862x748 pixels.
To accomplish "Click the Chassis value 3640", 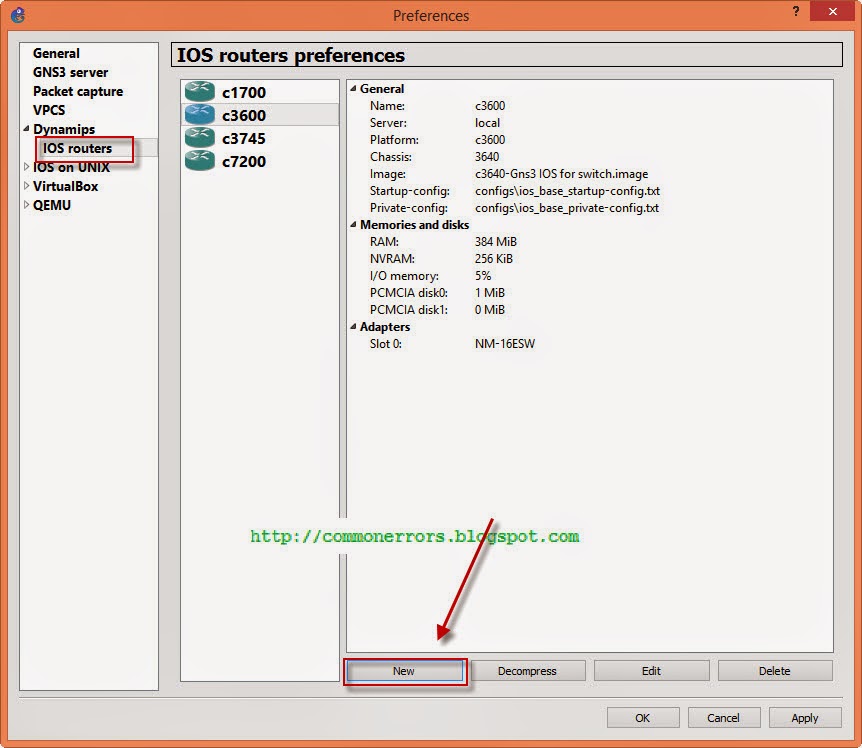I will pos(487,157).
